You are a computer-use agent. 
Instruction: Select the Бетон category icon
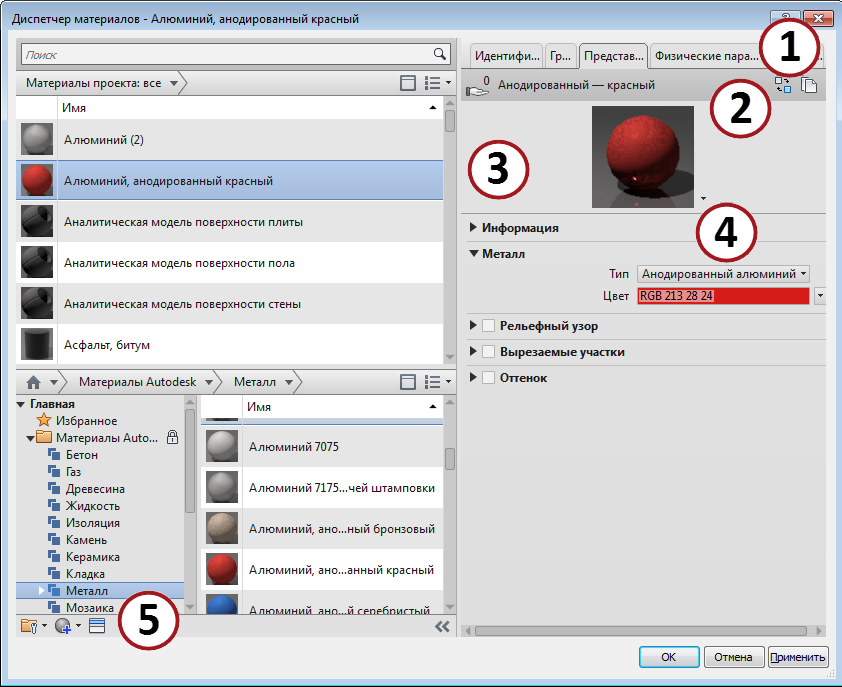(54, 454)
